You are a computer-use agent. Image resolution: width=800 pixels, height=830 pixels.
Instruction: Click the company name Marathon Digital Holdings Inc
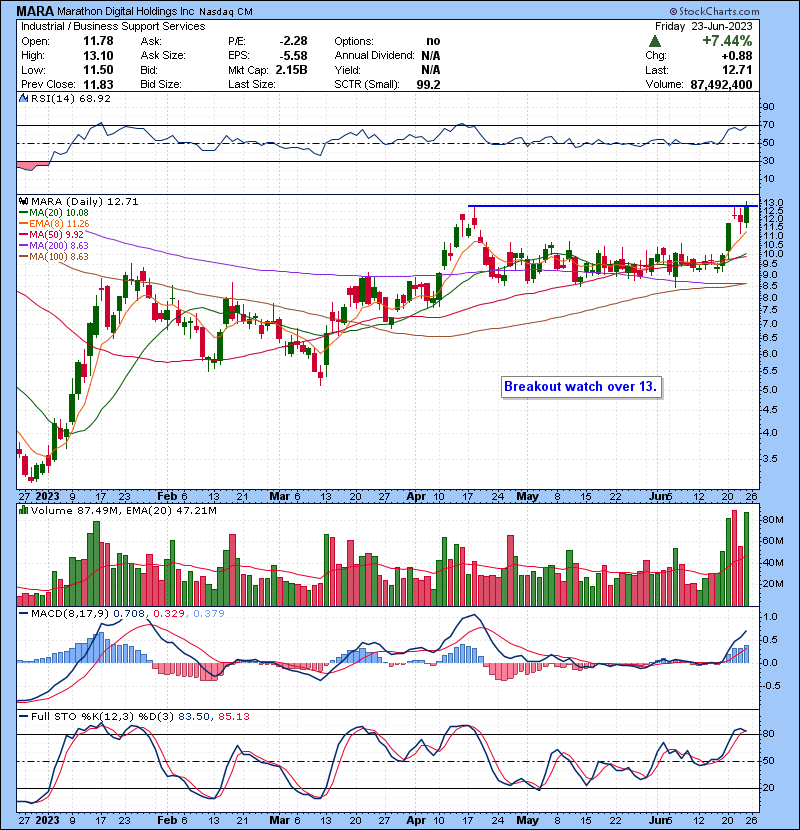(126, 12)
